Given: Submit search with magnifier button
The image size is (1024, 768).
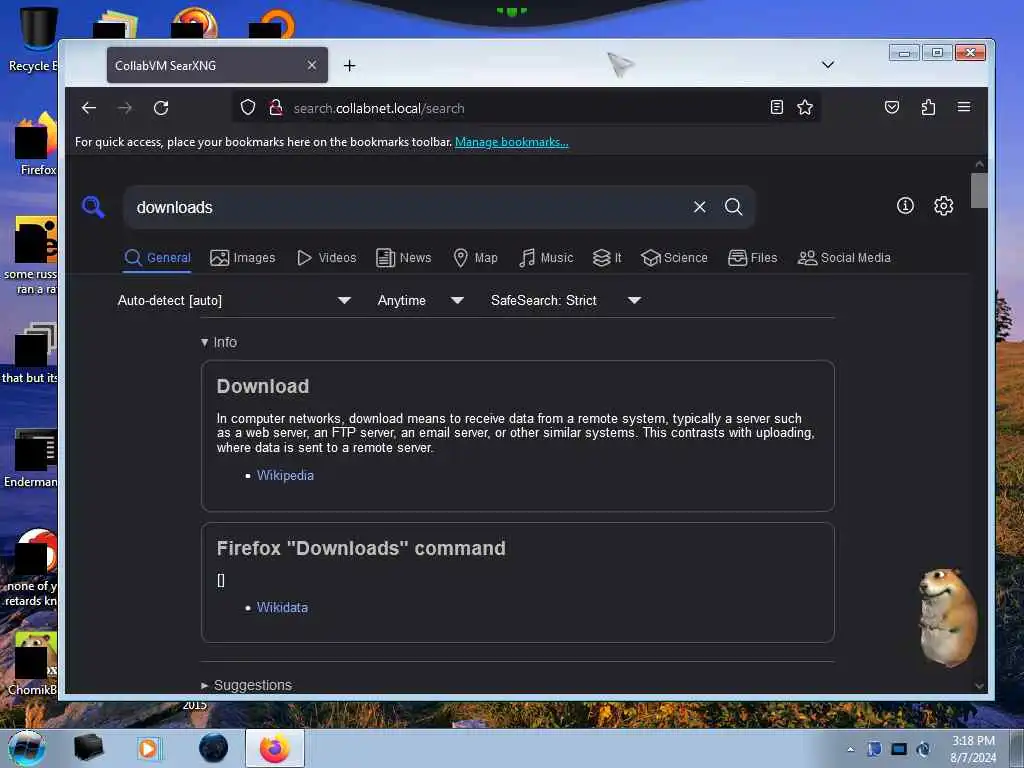Looking at the screenshot, I should point(733,207).
